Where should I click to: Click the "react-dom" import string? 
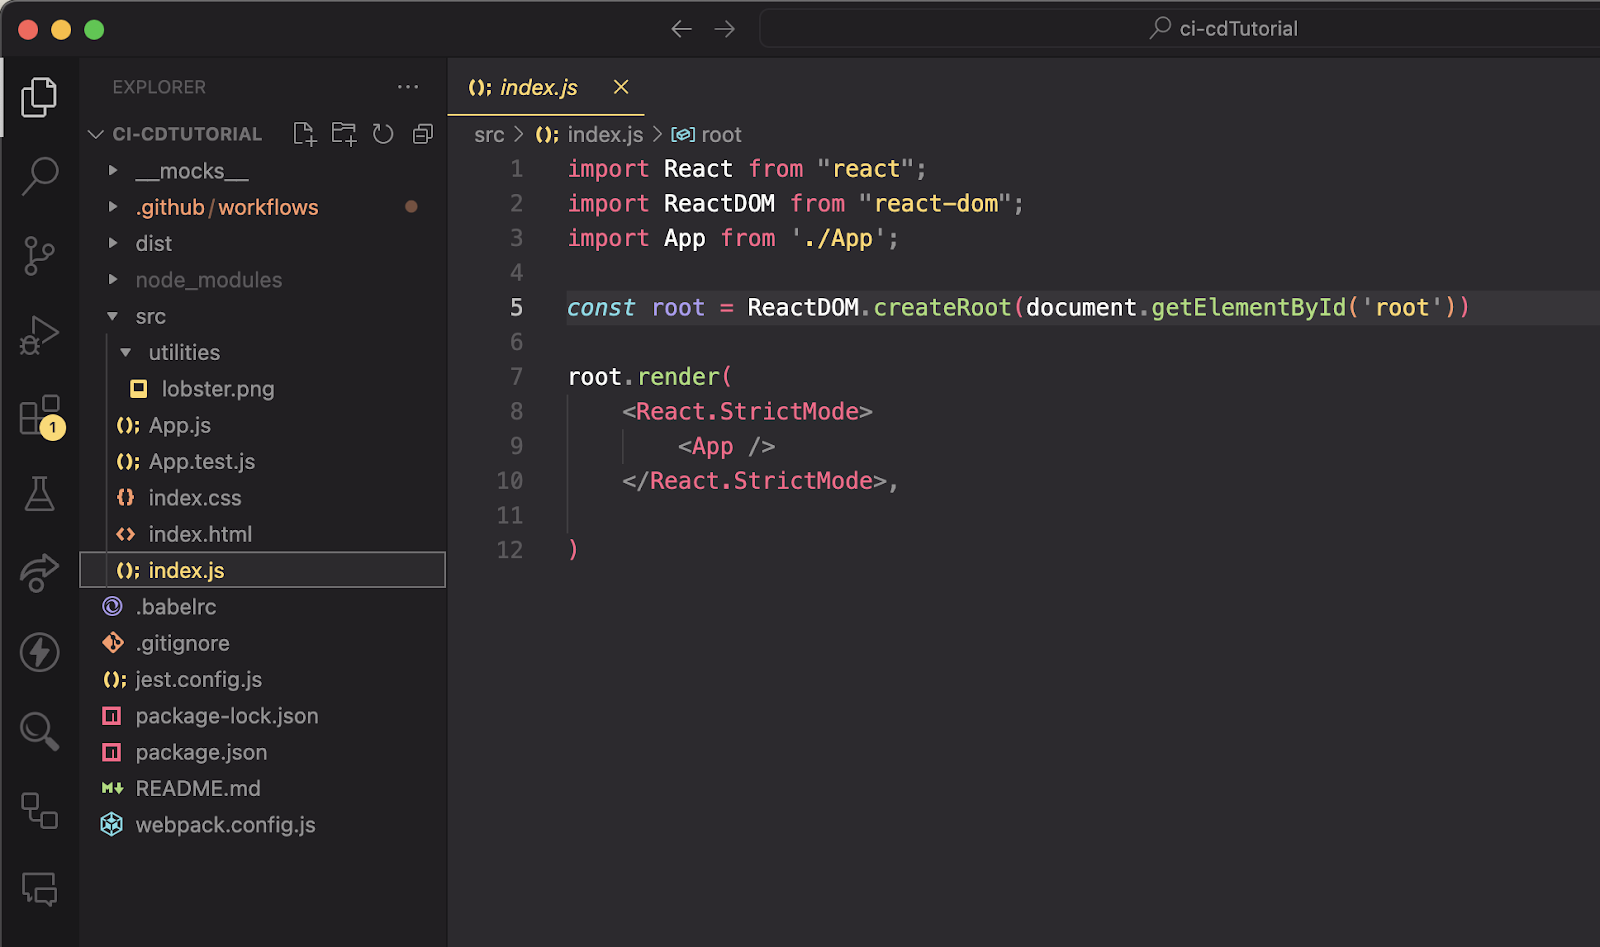935,204
